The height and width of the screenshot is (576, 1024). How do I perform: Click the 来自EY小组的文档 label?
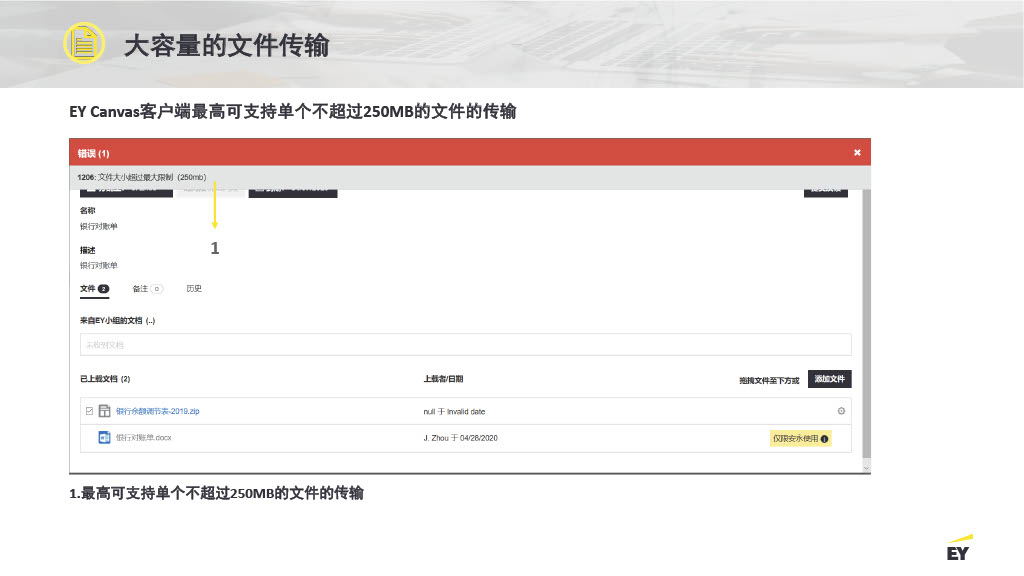click(x=118, y=321)
